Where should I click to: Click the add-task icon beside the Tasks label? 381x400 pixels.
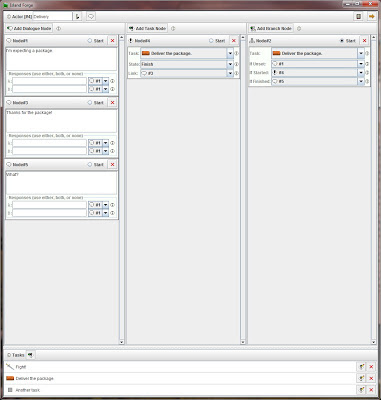30,355
